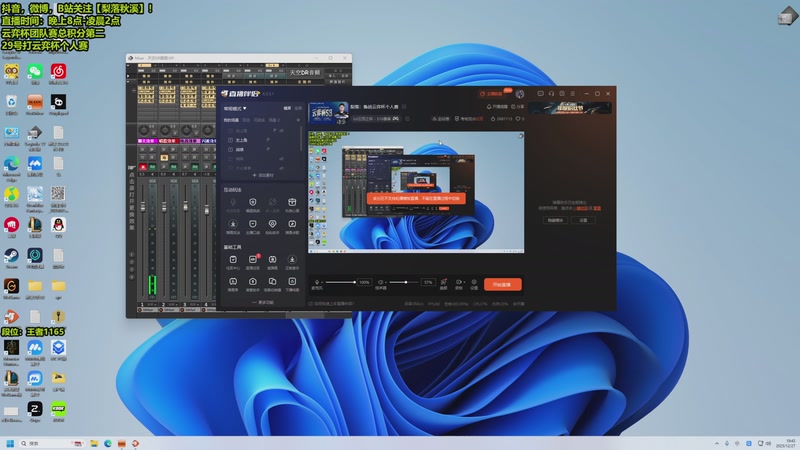Open the WeChat desktop icon

[35, 71]
